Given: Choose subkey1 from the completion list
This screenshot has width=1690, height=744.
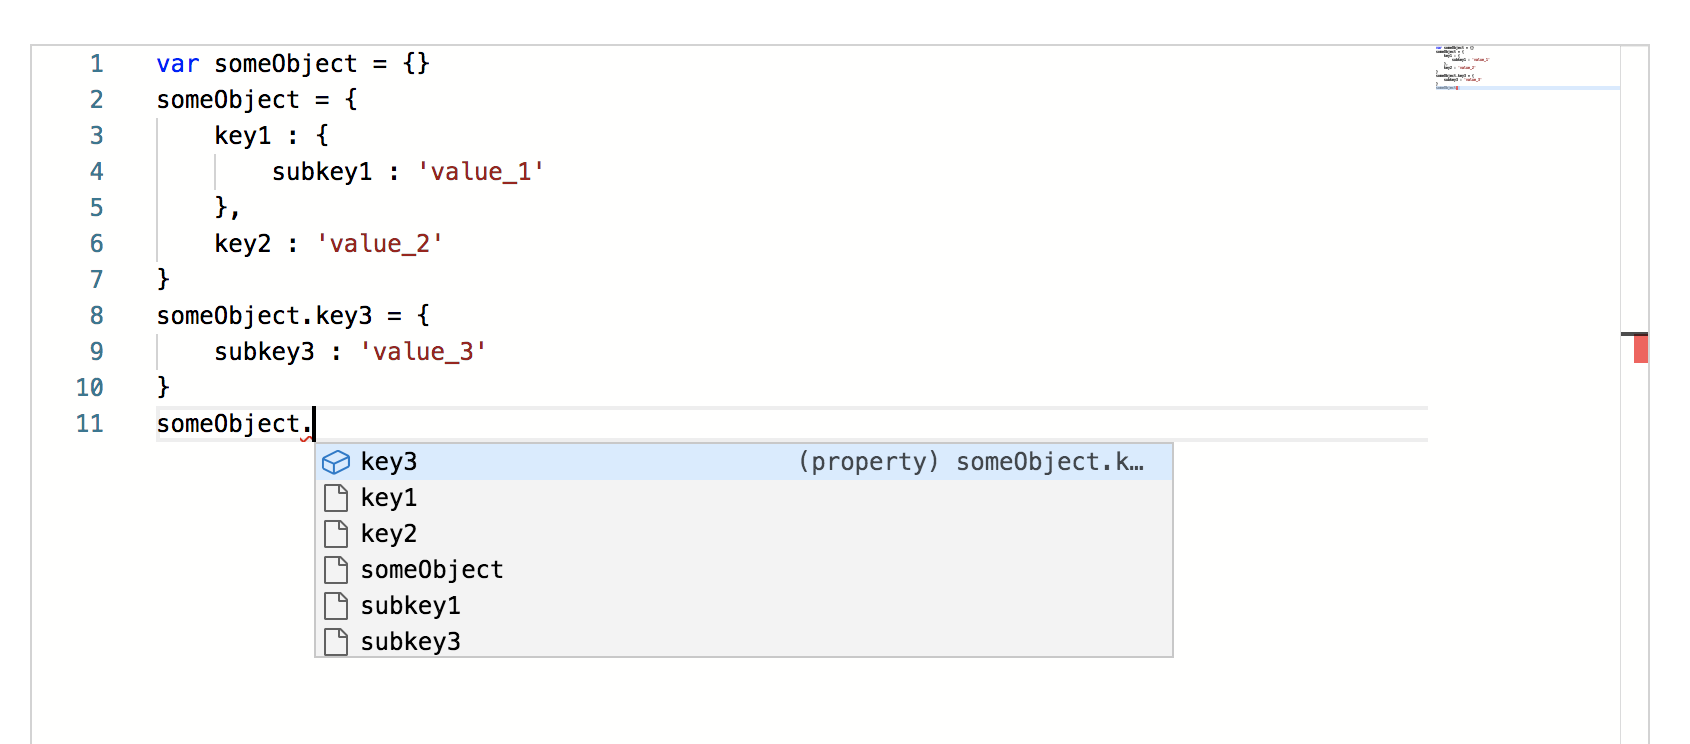Looking at the screenshot, I should pos(744,606).
